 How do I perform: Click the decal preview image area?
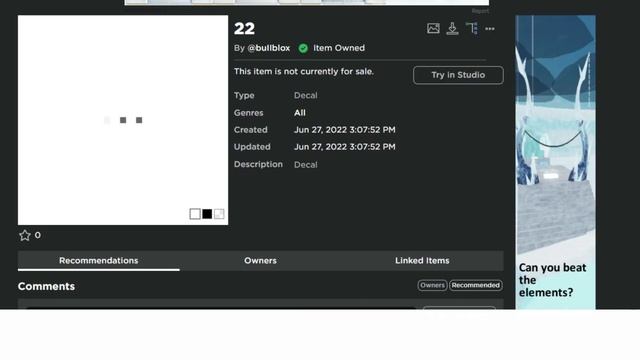(x=123, y=120)
